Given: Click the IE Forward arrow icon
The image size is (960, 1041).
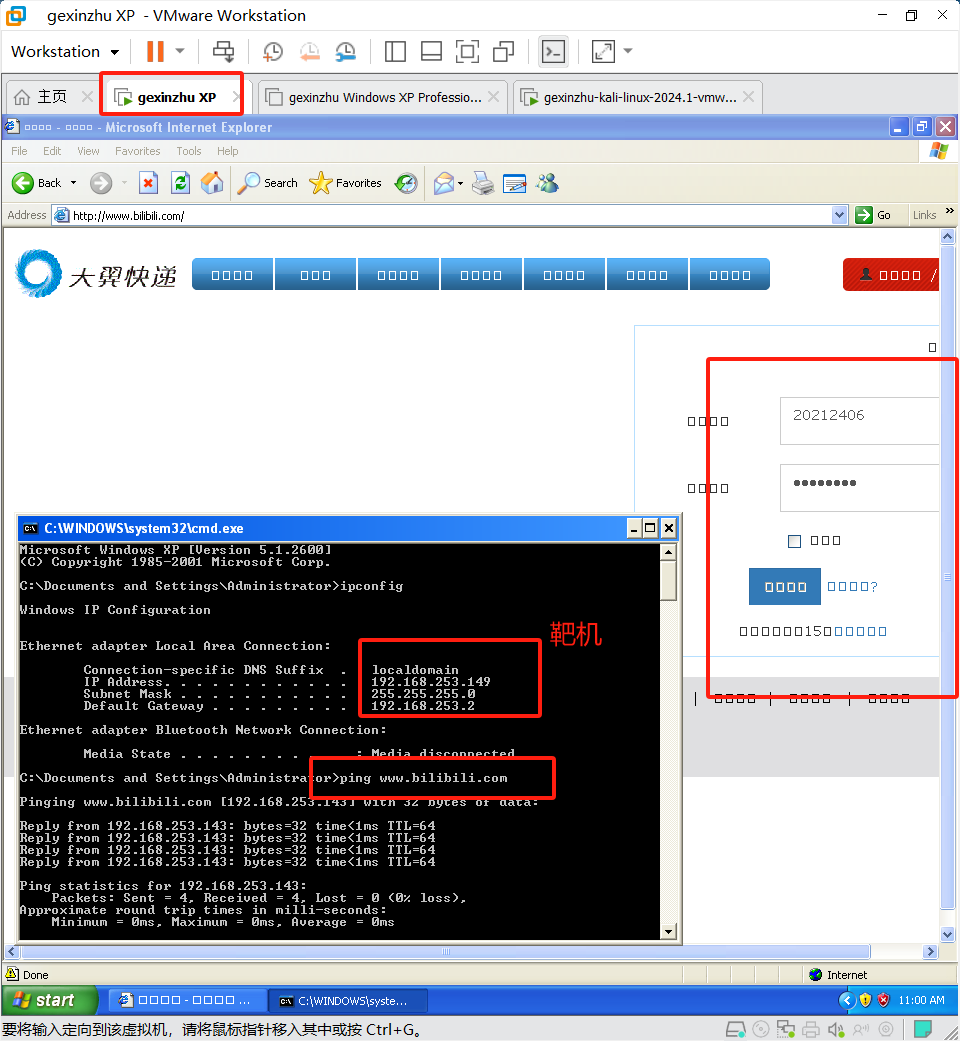Looking at the screenshot, I should [x=101, y=183].
